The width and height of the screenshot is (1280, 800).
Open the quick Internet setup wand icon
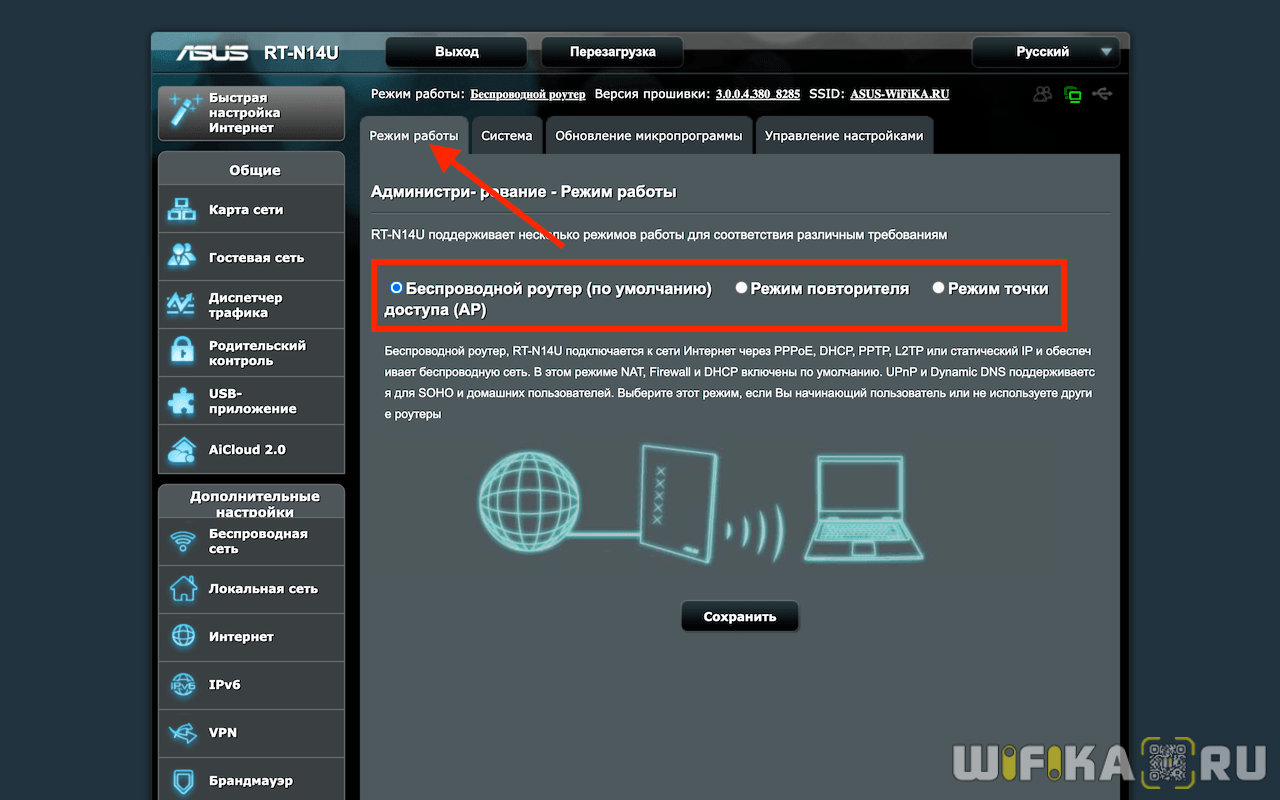[184, 113]
